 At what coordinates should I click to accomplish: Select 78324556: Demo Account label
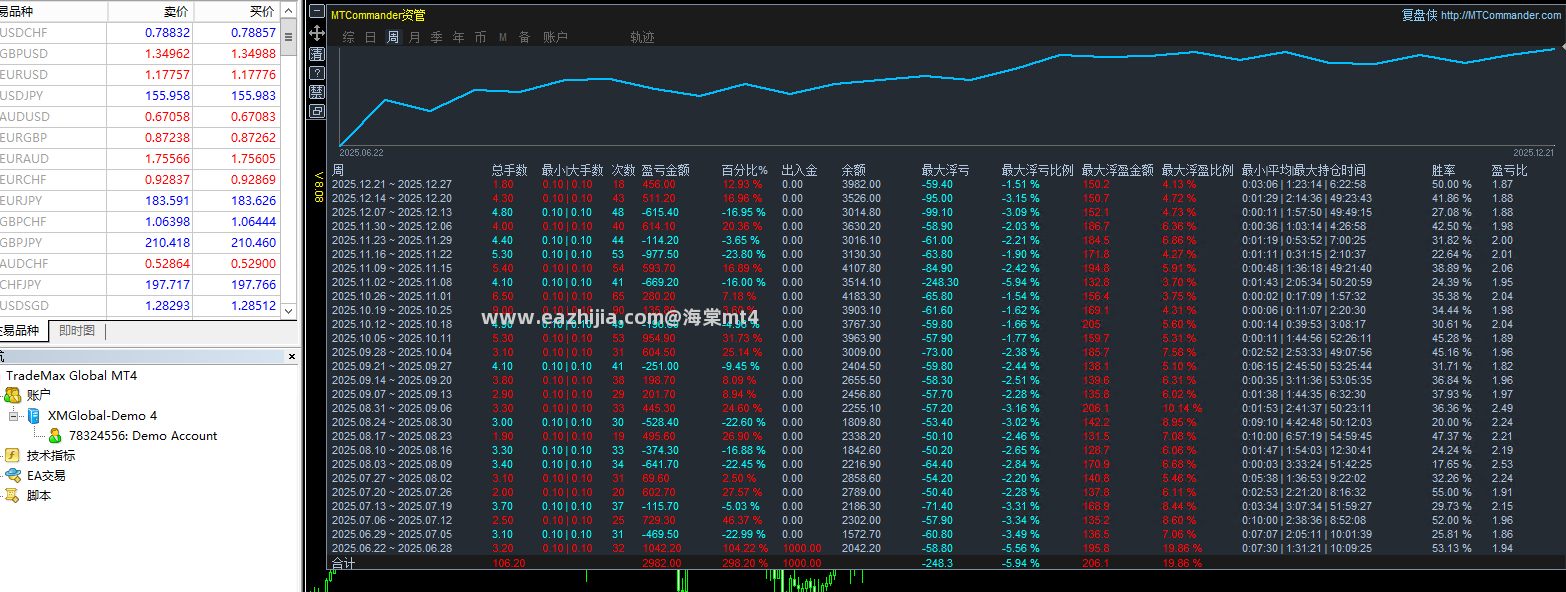point(142,435)
